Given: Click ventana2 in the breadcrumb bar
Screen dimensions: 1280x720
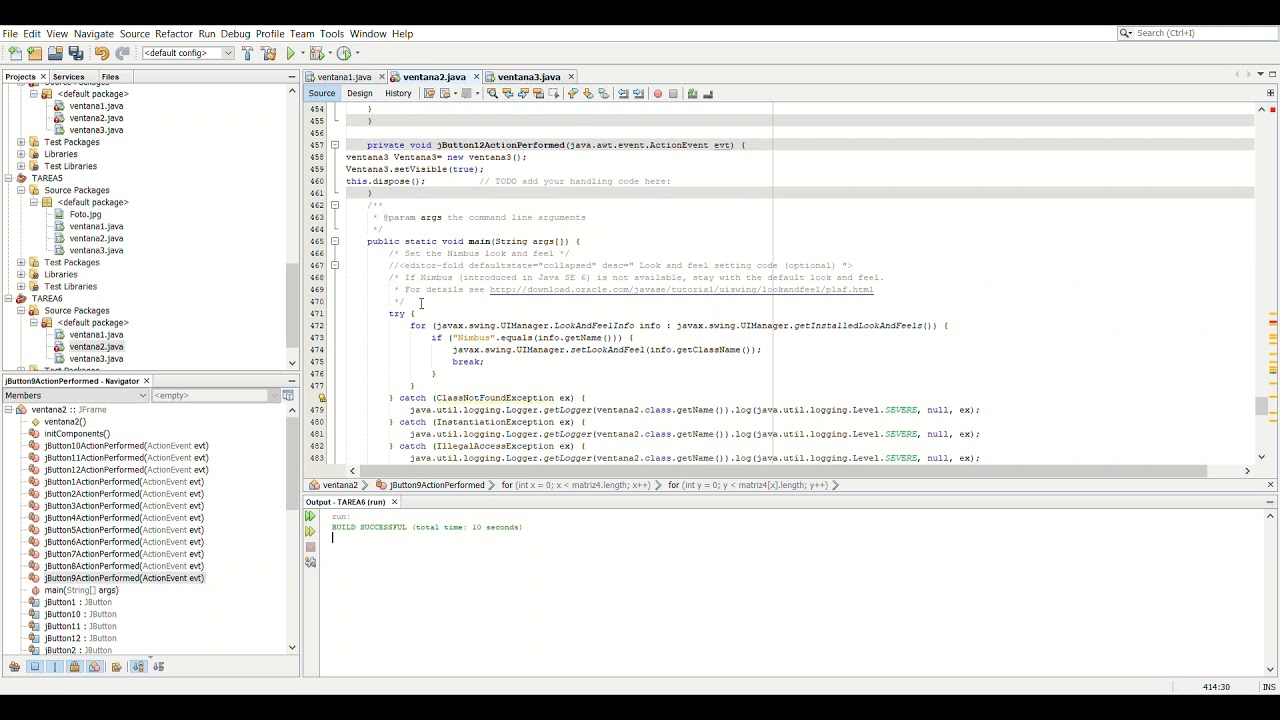Looking at the screenshot, I should (x=340, y=485).
